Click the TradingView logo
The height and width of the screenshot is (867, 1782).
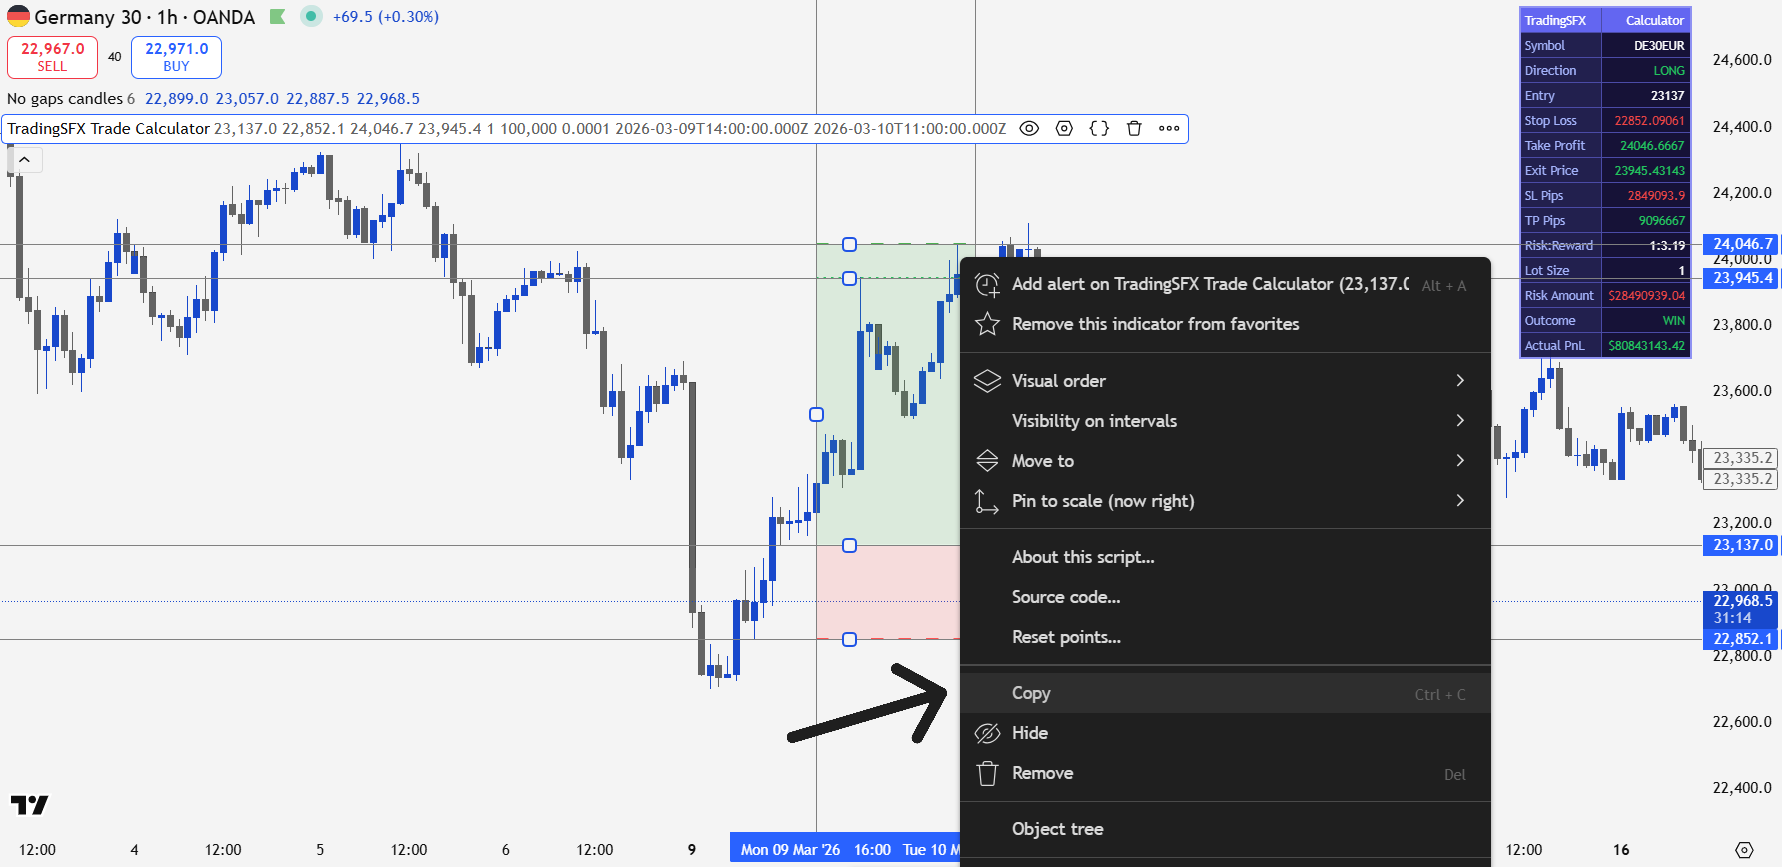tap(29, 804)
